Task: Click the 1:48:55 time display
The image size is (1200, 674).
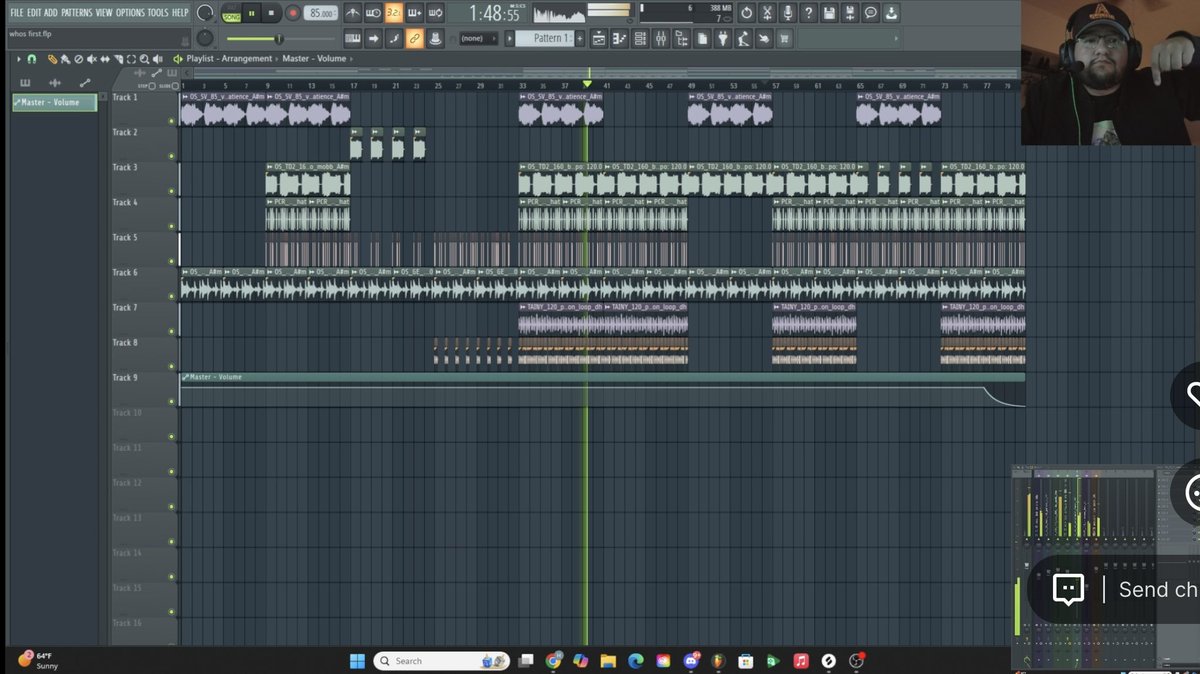Action: [x=497, y=14]
